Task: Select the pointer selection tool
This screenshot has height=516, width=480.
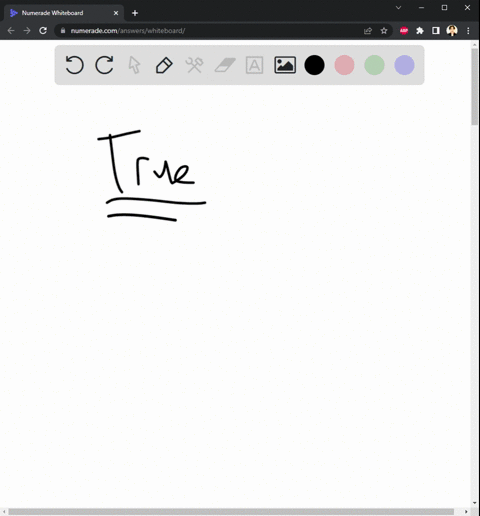Action: pyautogui.click(x=134, y=65)
